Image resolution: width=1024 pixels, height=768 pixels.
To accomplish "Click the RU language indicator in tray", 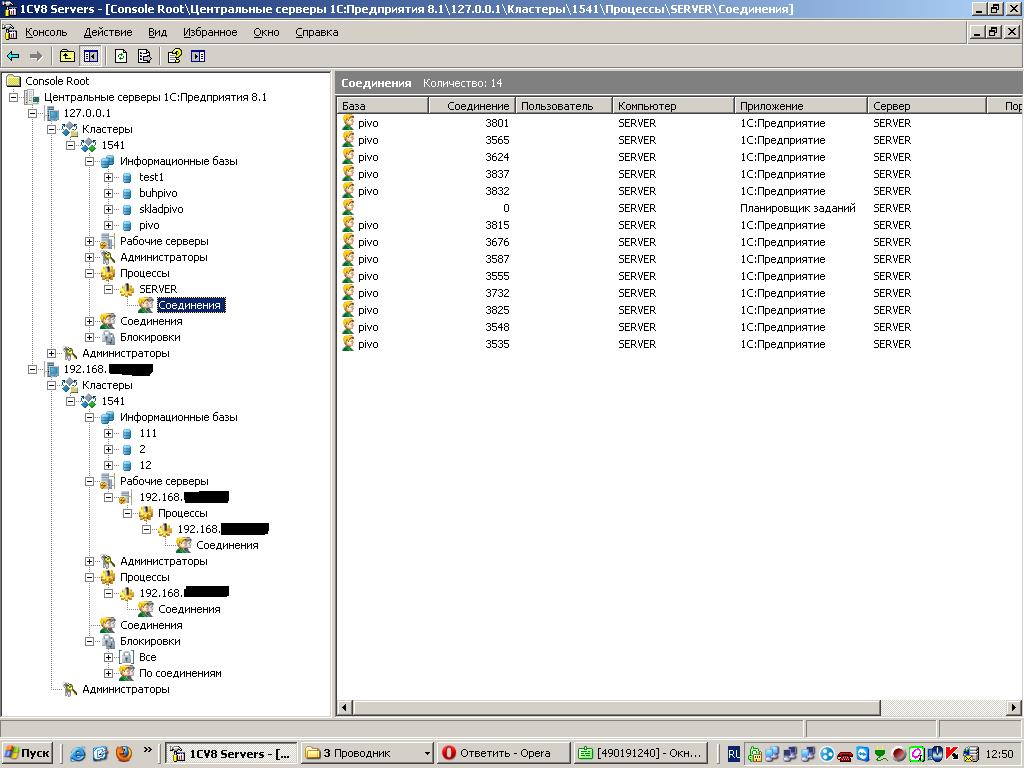I will (x=734, y=754).
